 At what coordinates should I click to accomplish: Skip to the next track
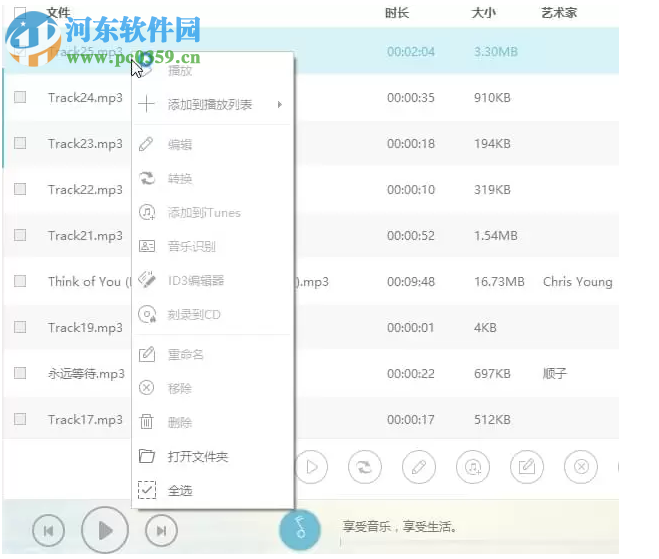(161, 531)
